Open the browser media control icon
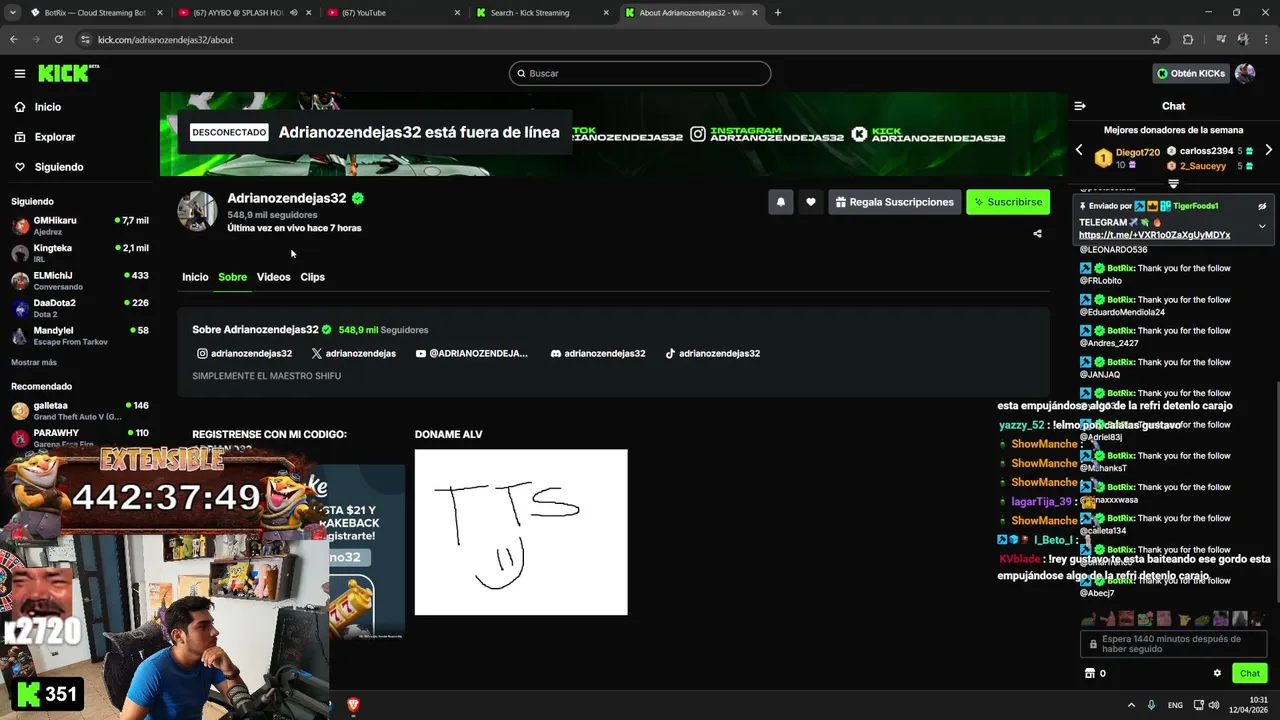This screenshot has width=1280, height=720. pyautogui.click(x=1221, y=40)
